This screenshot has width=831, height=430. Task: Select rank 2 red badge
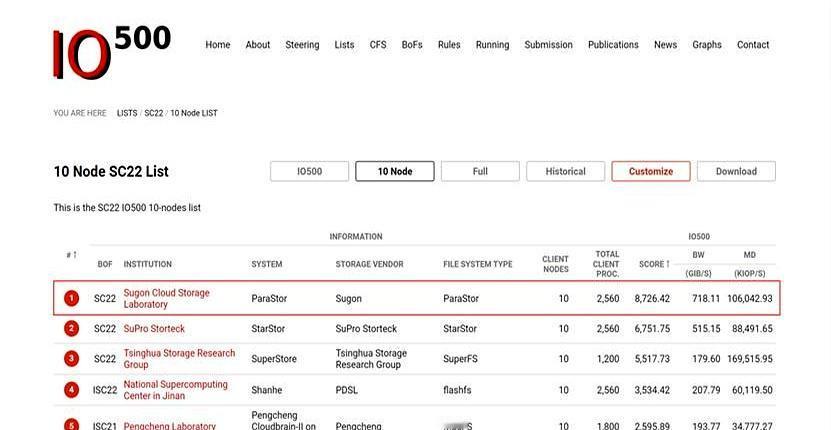[71, 329]
